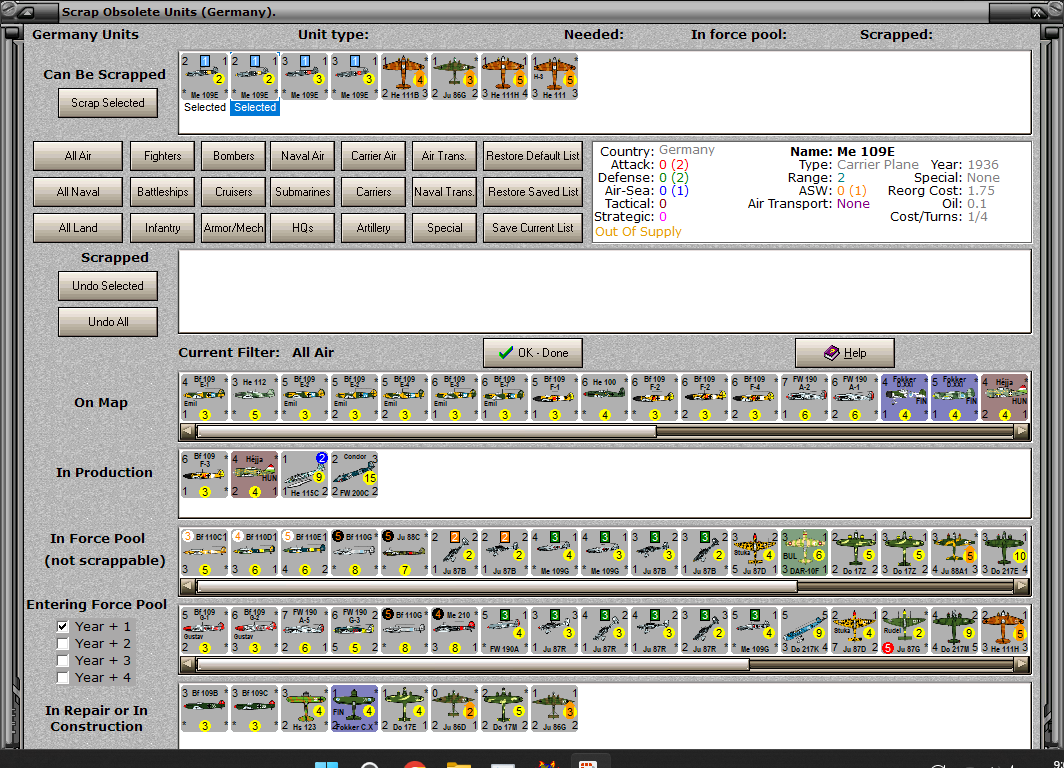
Task: Select the FW 190A carrier plane counter
Action: 505,630
